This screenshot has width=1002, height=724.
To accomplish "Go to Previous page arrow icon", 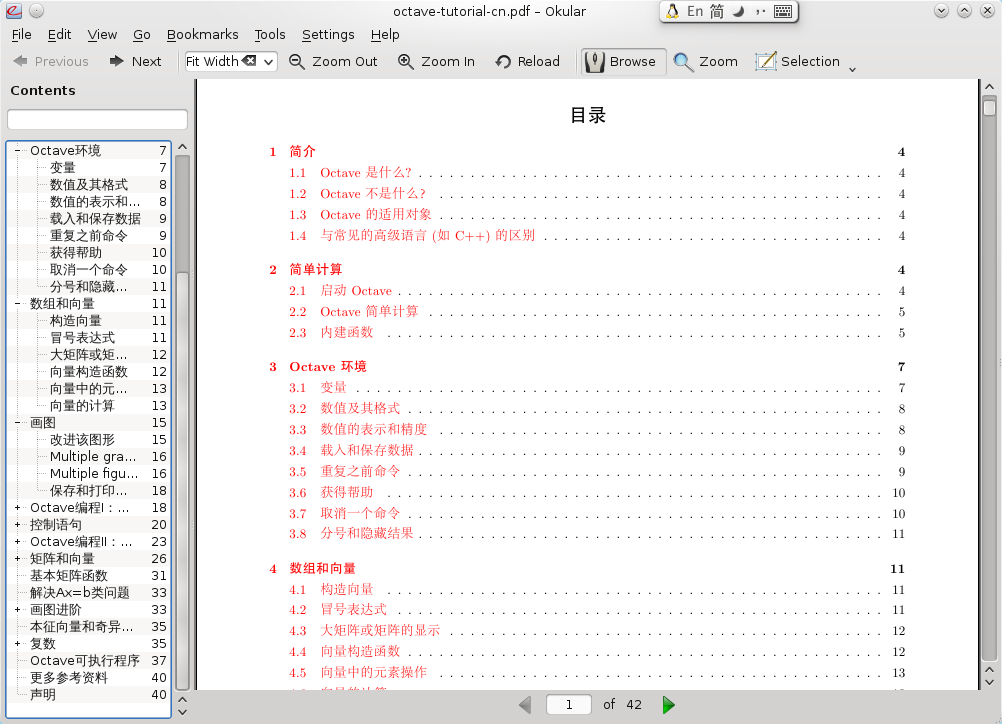I will (x=20, y=61).
